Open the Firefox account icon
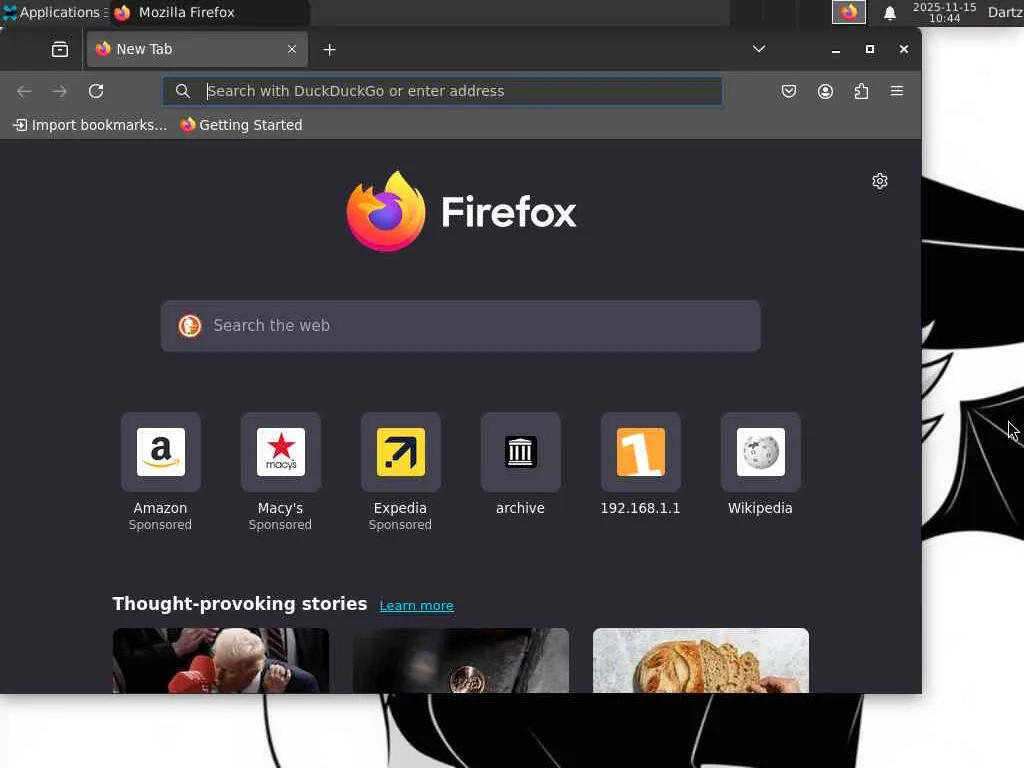The width and height of the screenshot is (1024, 768). (825, 91)
